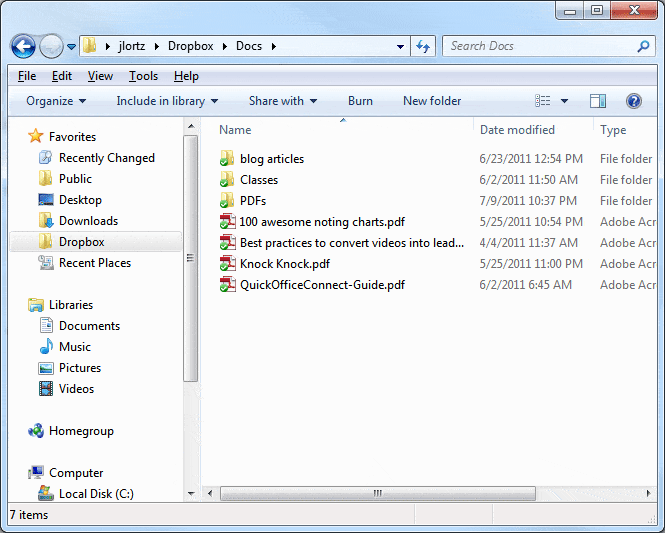Viewport: 665px width, 533px height.
Task: Open Desktop in Favorites
Action: pyautogui.click(x=70, y=200)
